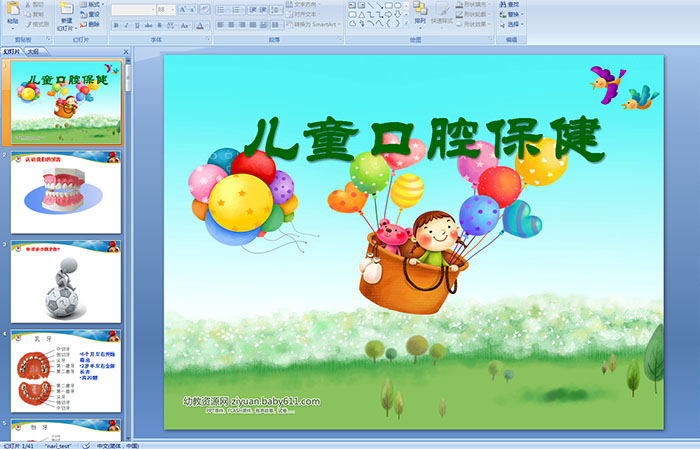Switch to the Outline (大纲) pane tab
This screenshot has height=449, width=700.
tap(33, 52)
